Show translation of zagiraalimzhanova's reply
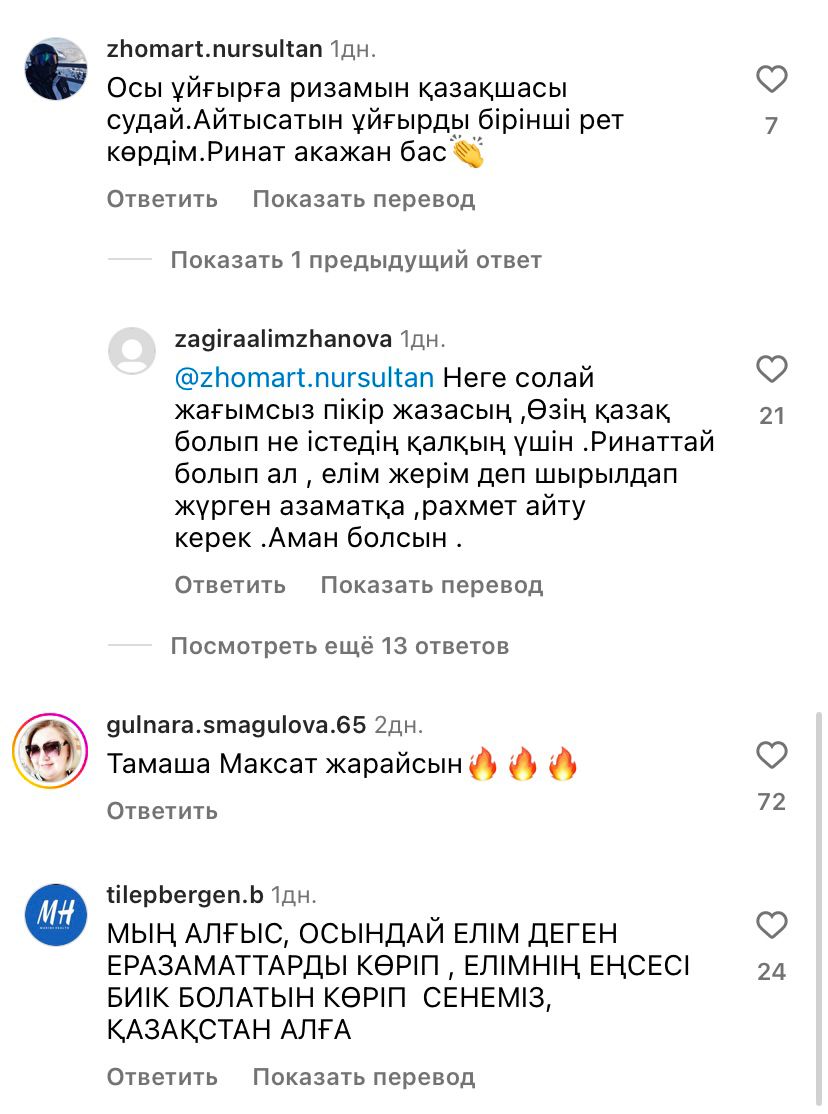The image size is (828, 1114). tap(431, 585)
